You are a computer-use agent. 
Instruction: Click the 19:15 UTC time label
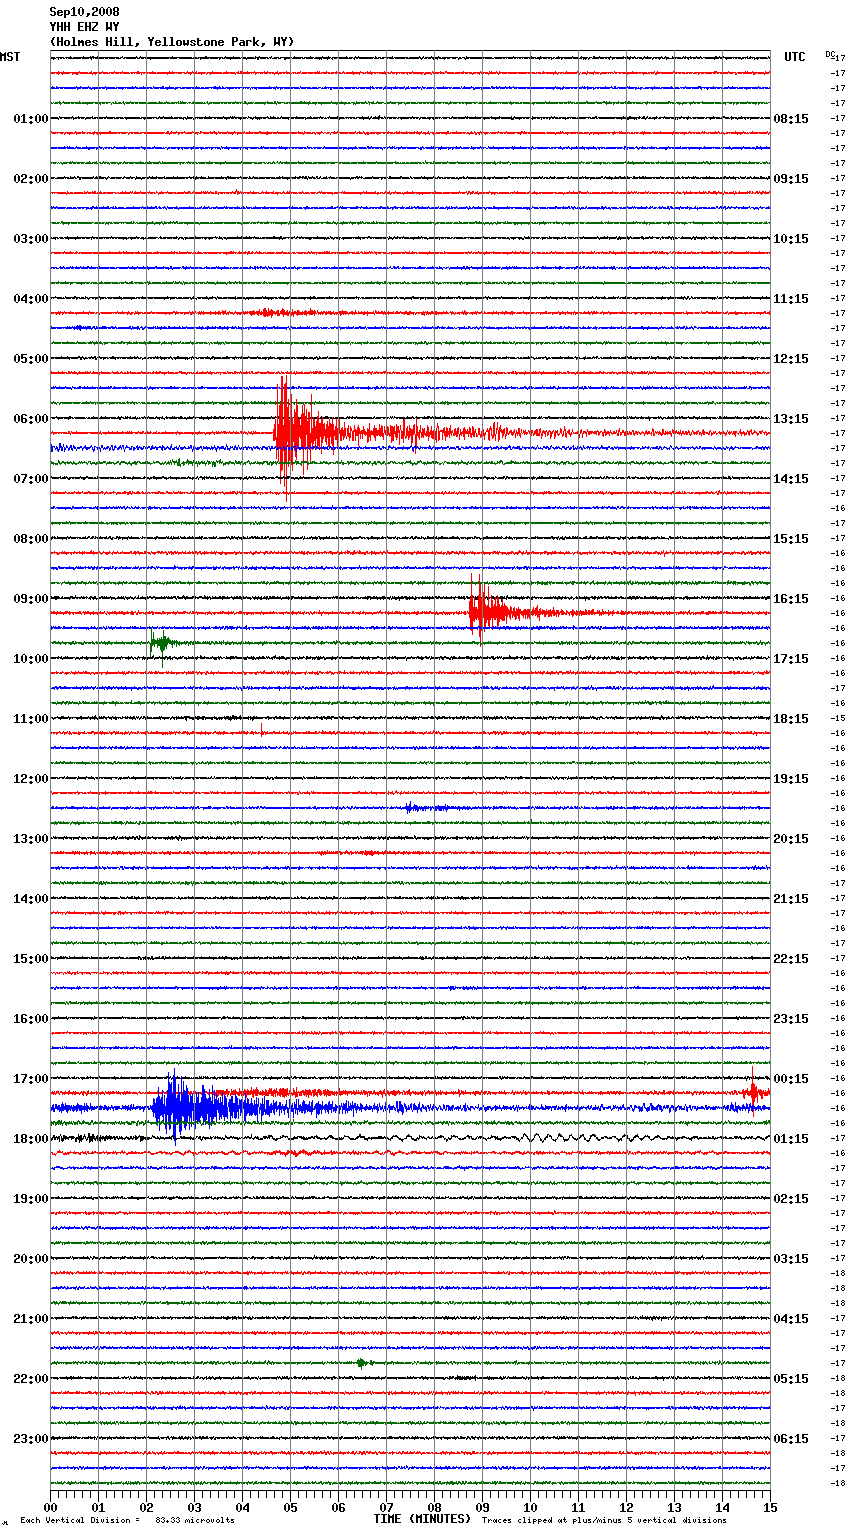click(x=791, y=779)
